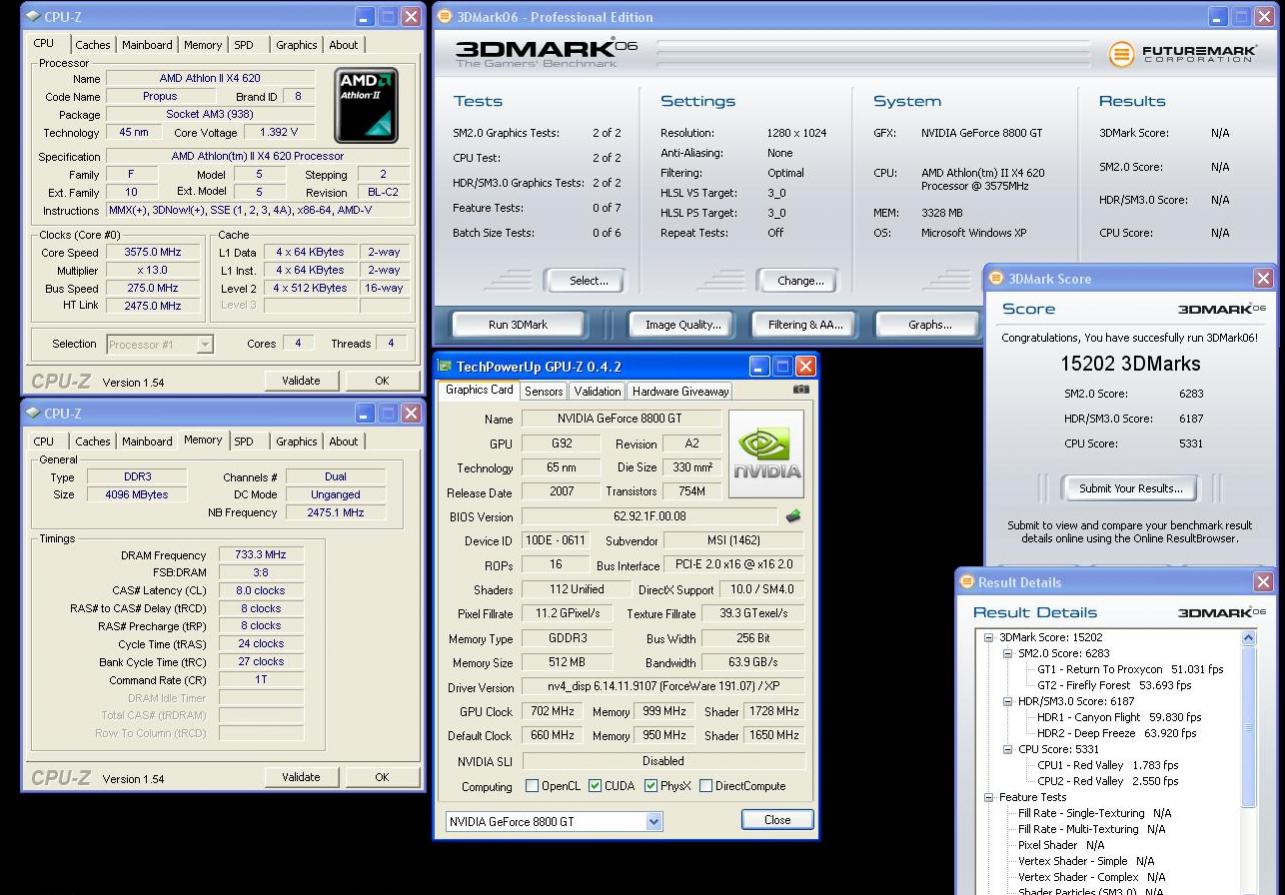This screenshot has height=895, width=1285.
Task: Open the Image Quality... button
Action: (683, 324)
